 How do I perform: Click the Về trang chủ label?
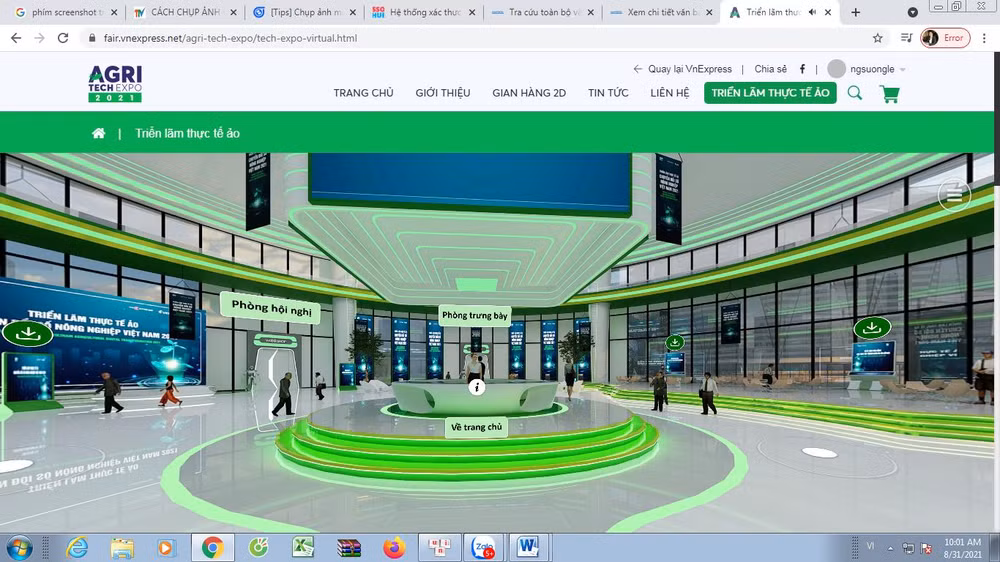(x=476, y=427)
